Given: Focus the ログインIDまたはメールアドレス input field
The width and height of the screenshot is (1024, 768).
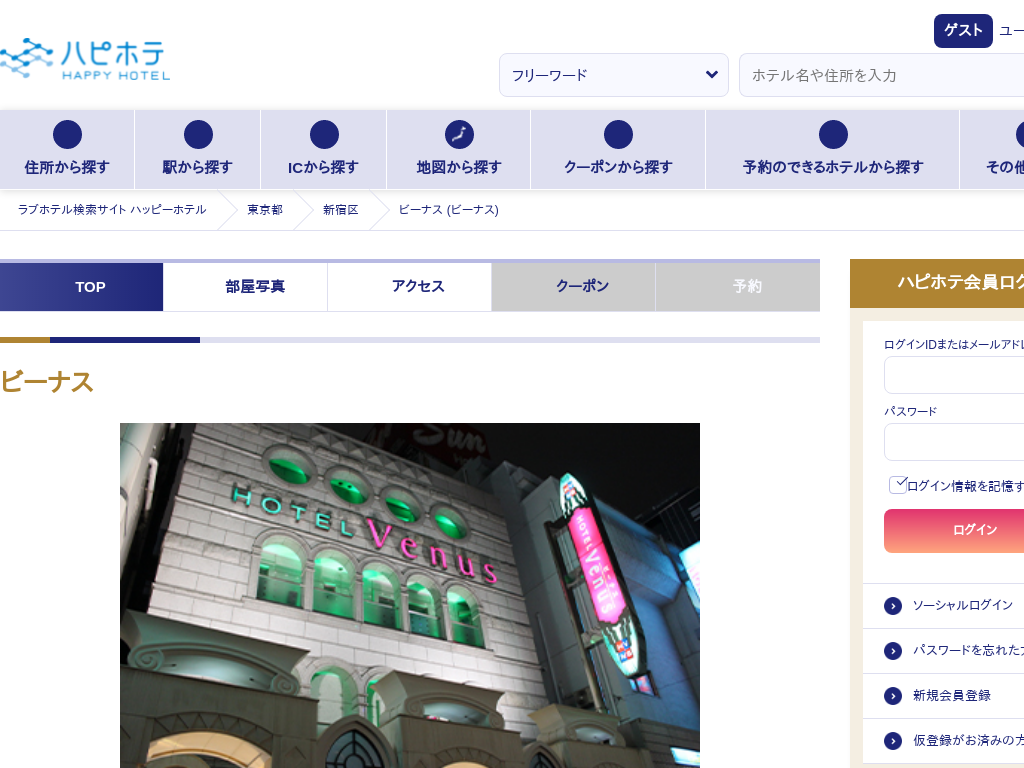Looking at the screenshot, I should pyautogui.click(x=954, y=375).
